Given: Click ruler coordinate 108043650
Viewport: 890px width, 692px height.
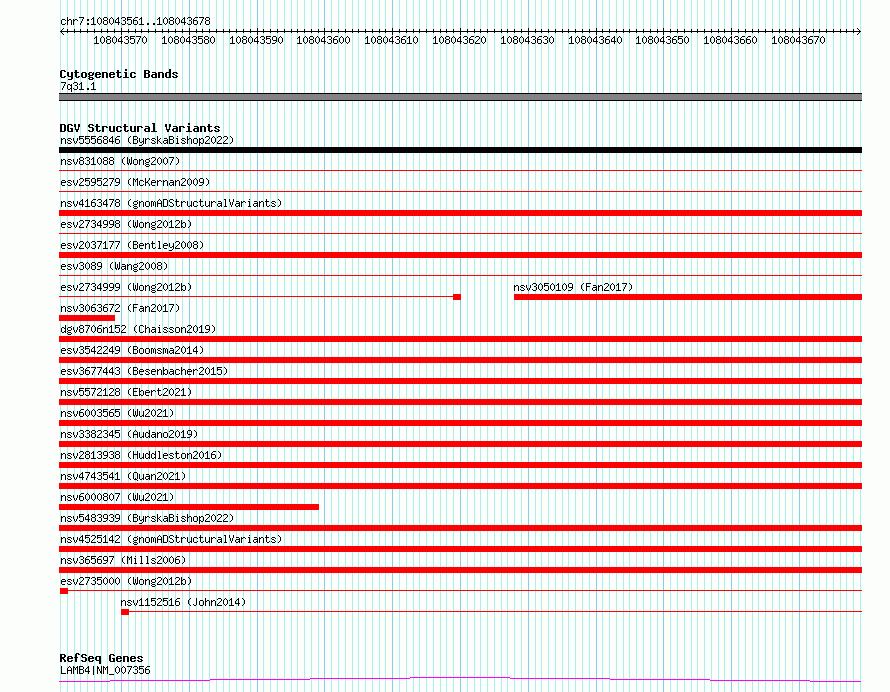Looking at the screenshot, I should [662, 40].
